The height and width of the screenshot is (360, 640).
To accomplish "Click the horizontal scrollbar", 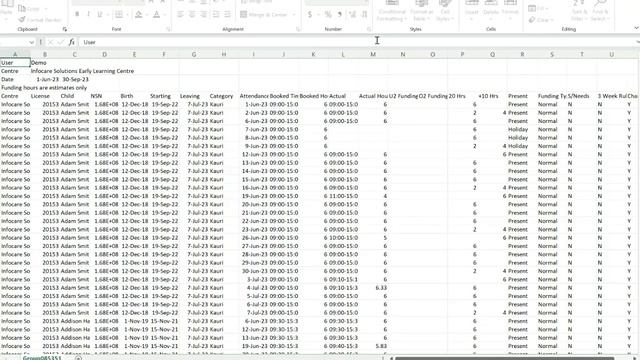I will pos(504,358).
